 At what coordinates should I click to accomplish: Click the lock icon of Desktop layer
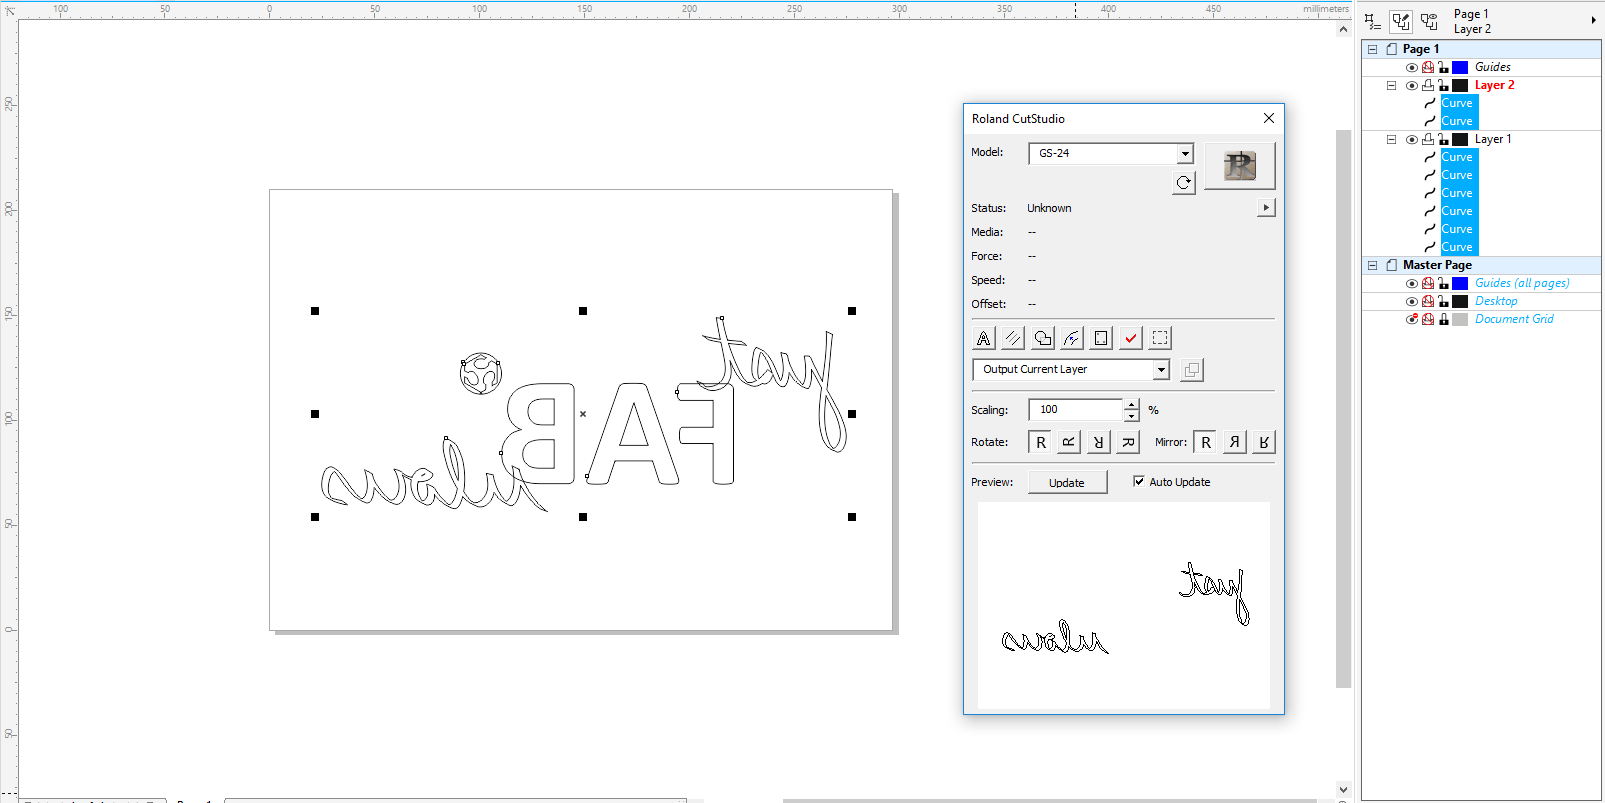tap(1444, 301)
